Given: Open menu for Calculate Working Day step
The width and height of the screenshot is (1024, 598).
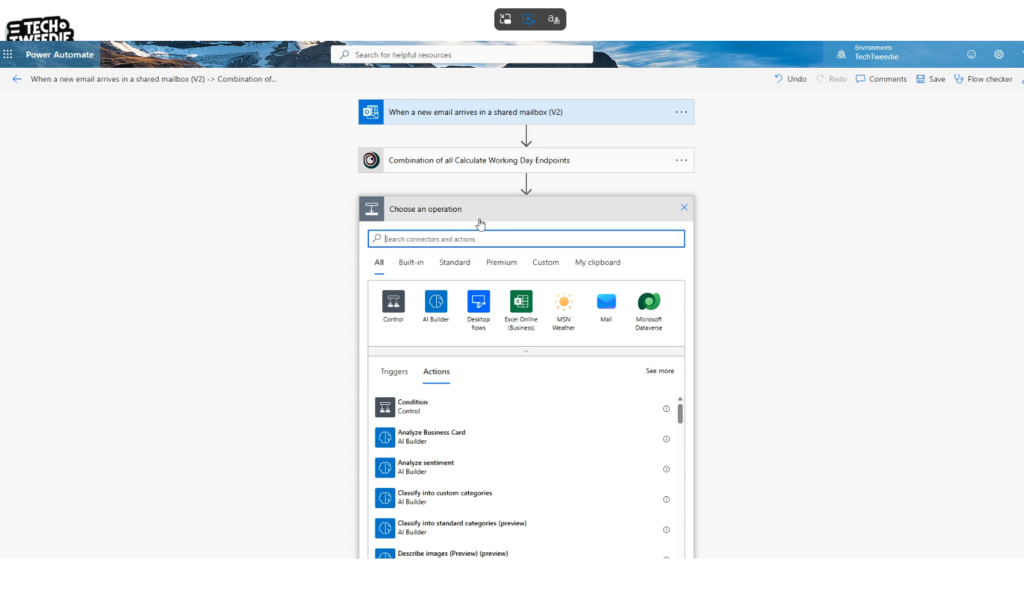Looking at the screenshot, I should point(681,160).
